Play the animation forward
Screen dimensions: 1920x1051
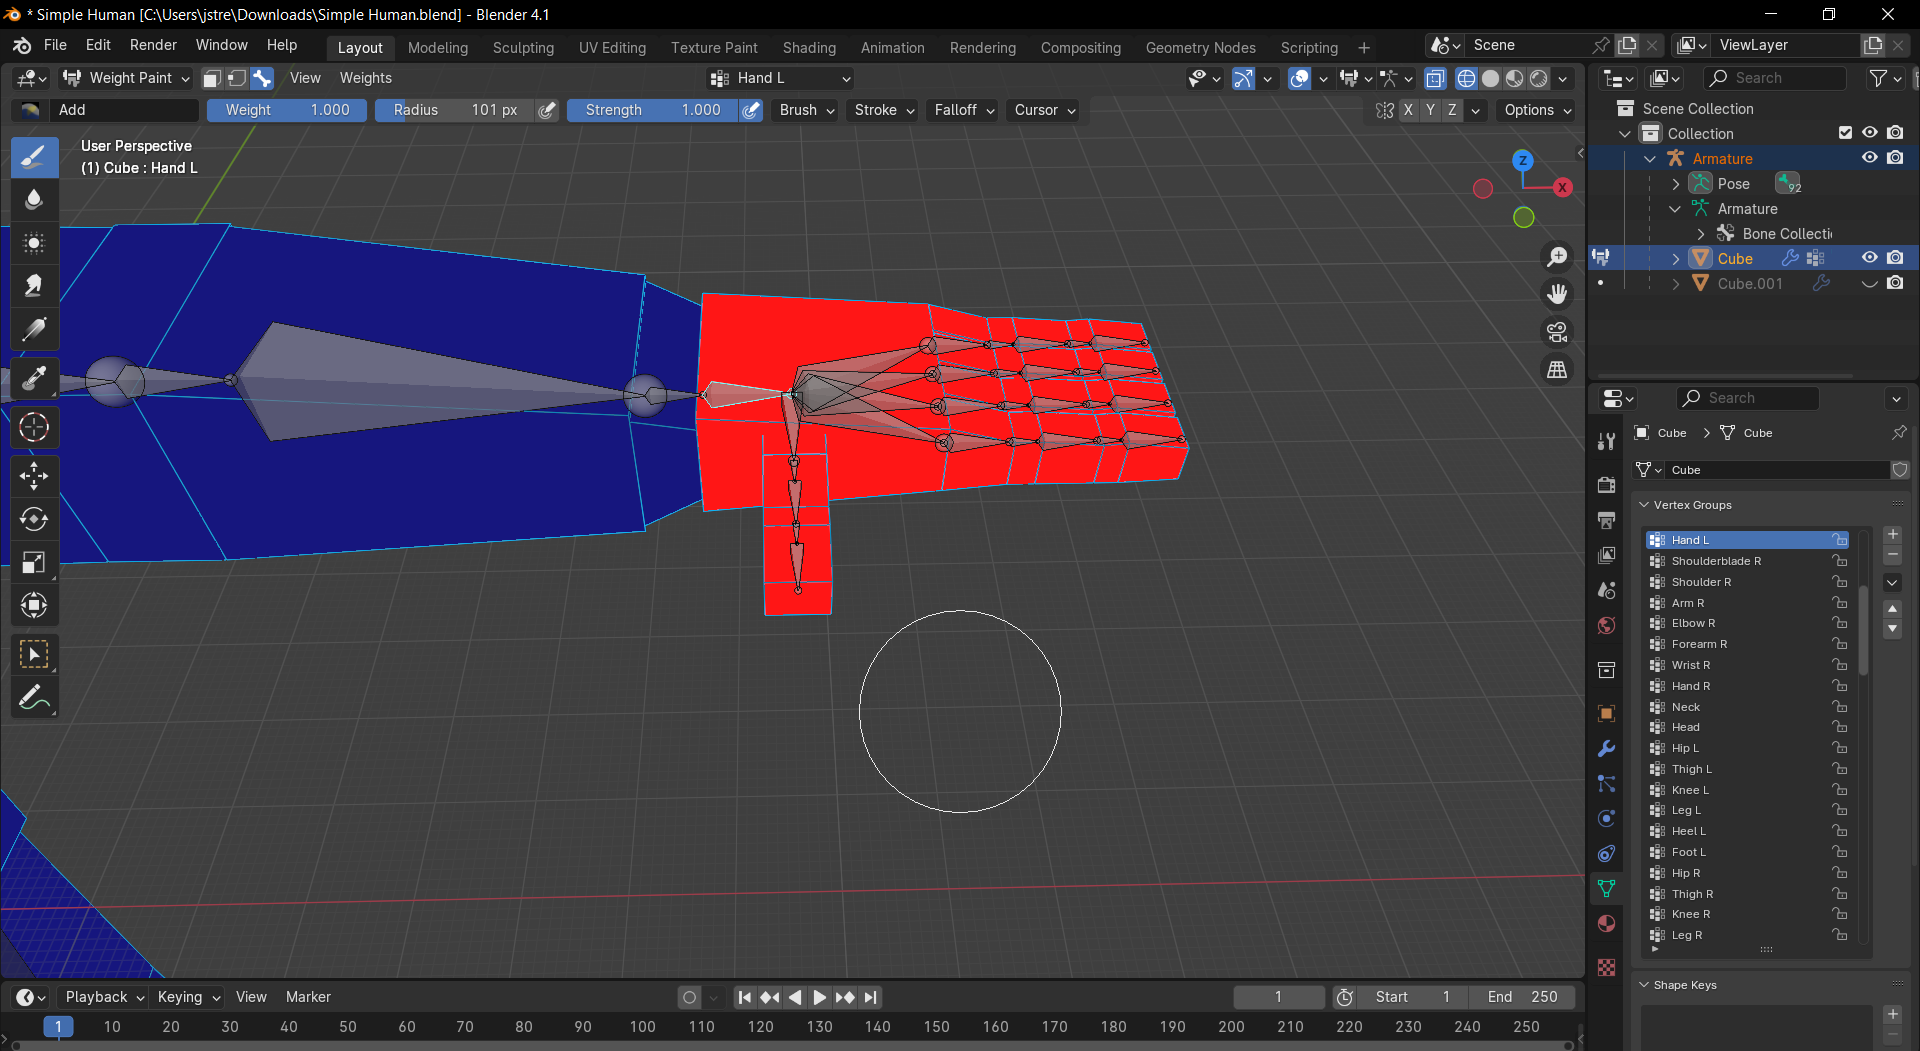pos(819,997)
